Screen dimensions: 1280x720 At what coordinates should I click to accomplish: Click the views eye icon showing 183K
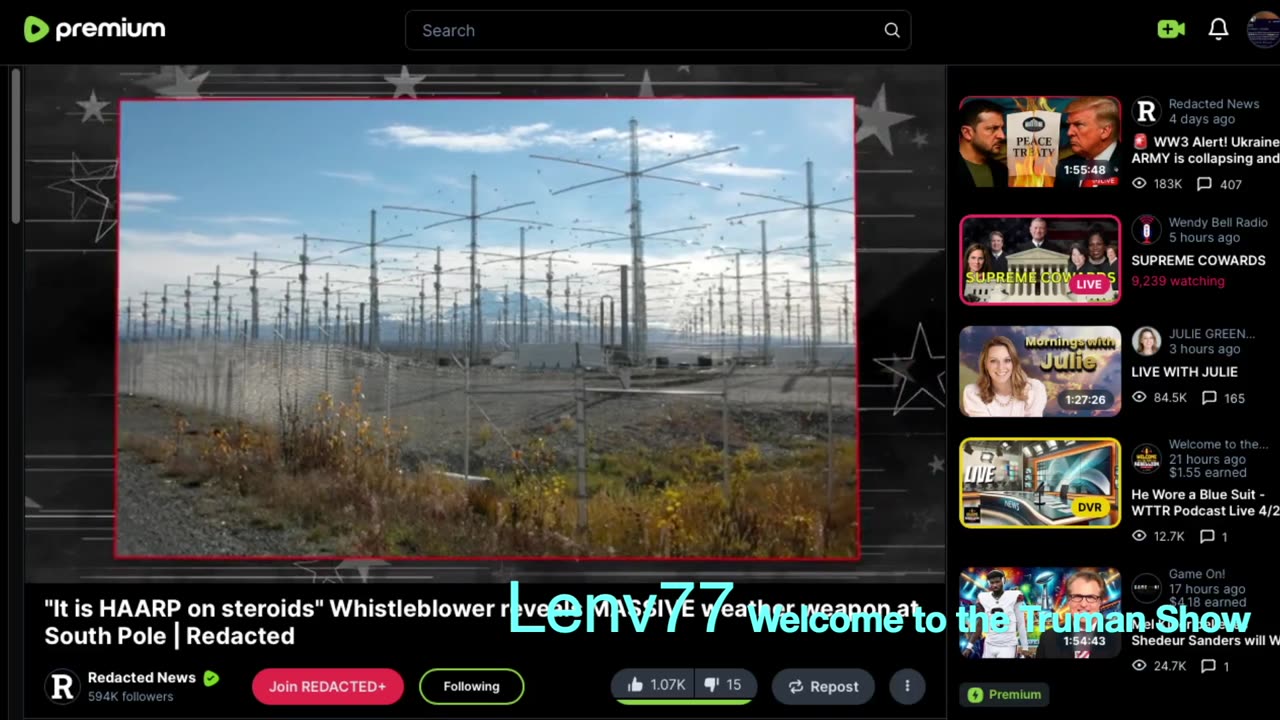point(1139,184)
